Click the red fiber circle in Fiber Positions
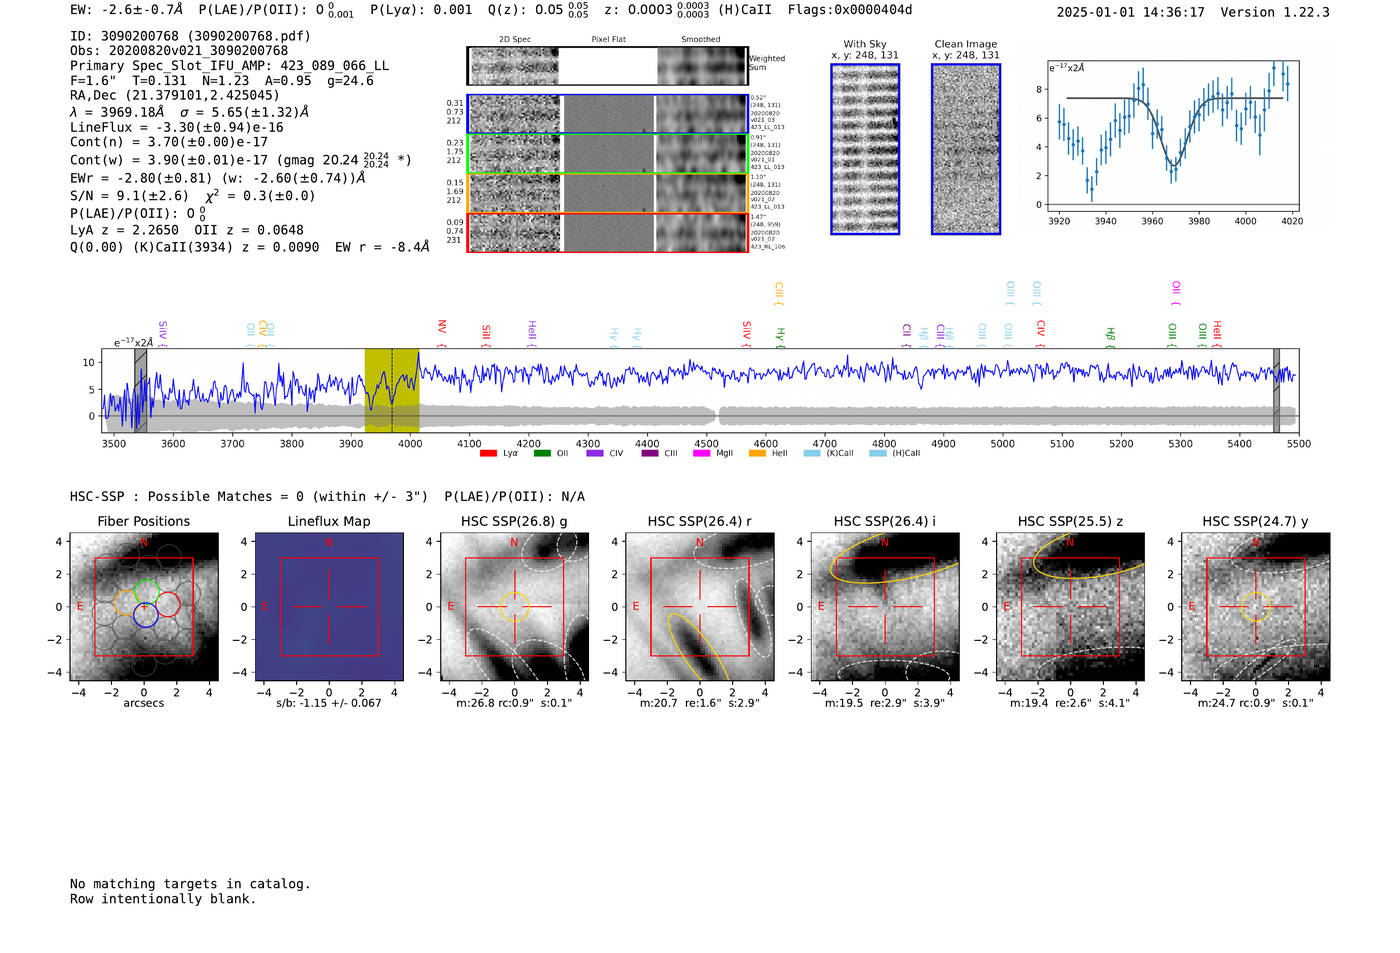Image resolution: width=1400 pixels, height=953 pixels. pos(167,604)
